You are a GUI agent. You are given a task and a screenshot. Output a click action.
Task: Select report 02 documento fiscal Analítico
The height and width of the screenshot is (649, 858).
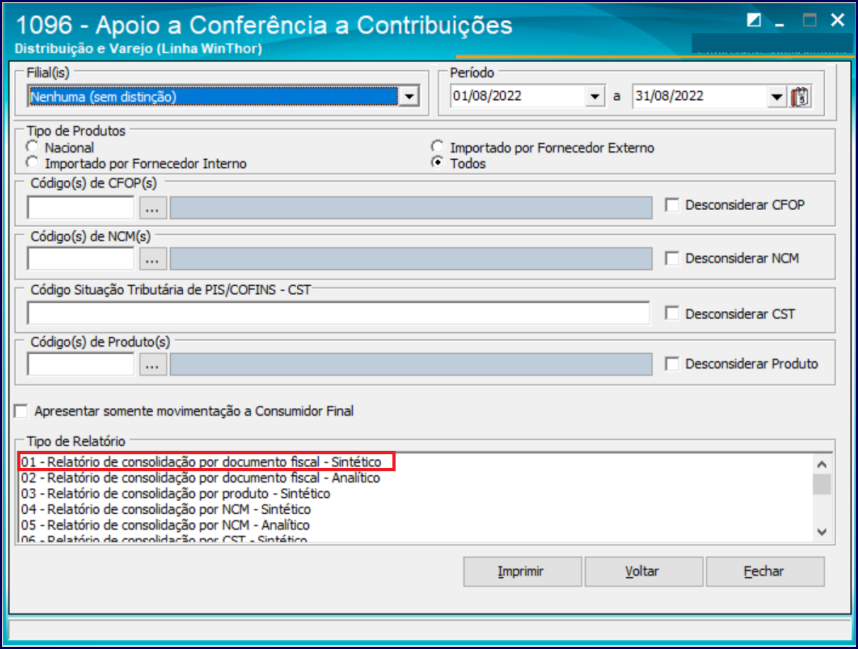pos(200,478)
